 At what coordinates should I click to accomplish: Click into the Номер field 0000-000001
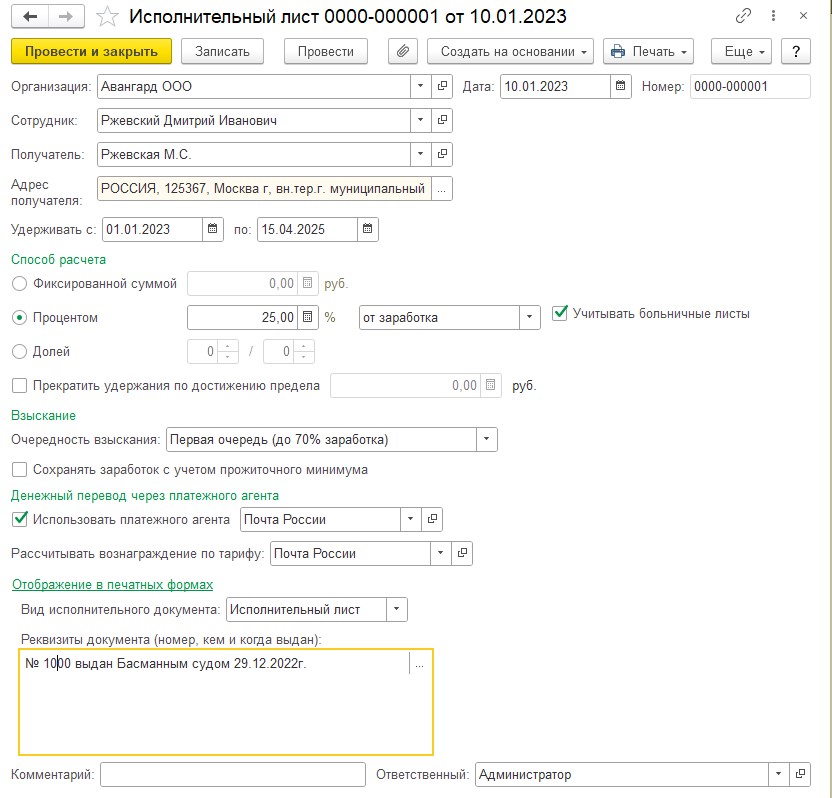pos(750,86)
